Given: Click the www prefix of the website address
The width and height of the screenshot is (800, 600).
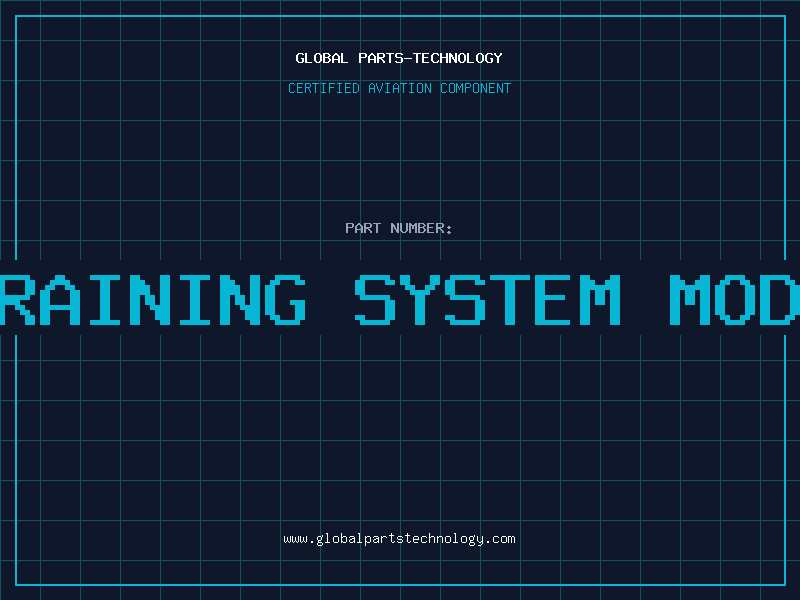Looking at the screenshot, I should 296,539.
